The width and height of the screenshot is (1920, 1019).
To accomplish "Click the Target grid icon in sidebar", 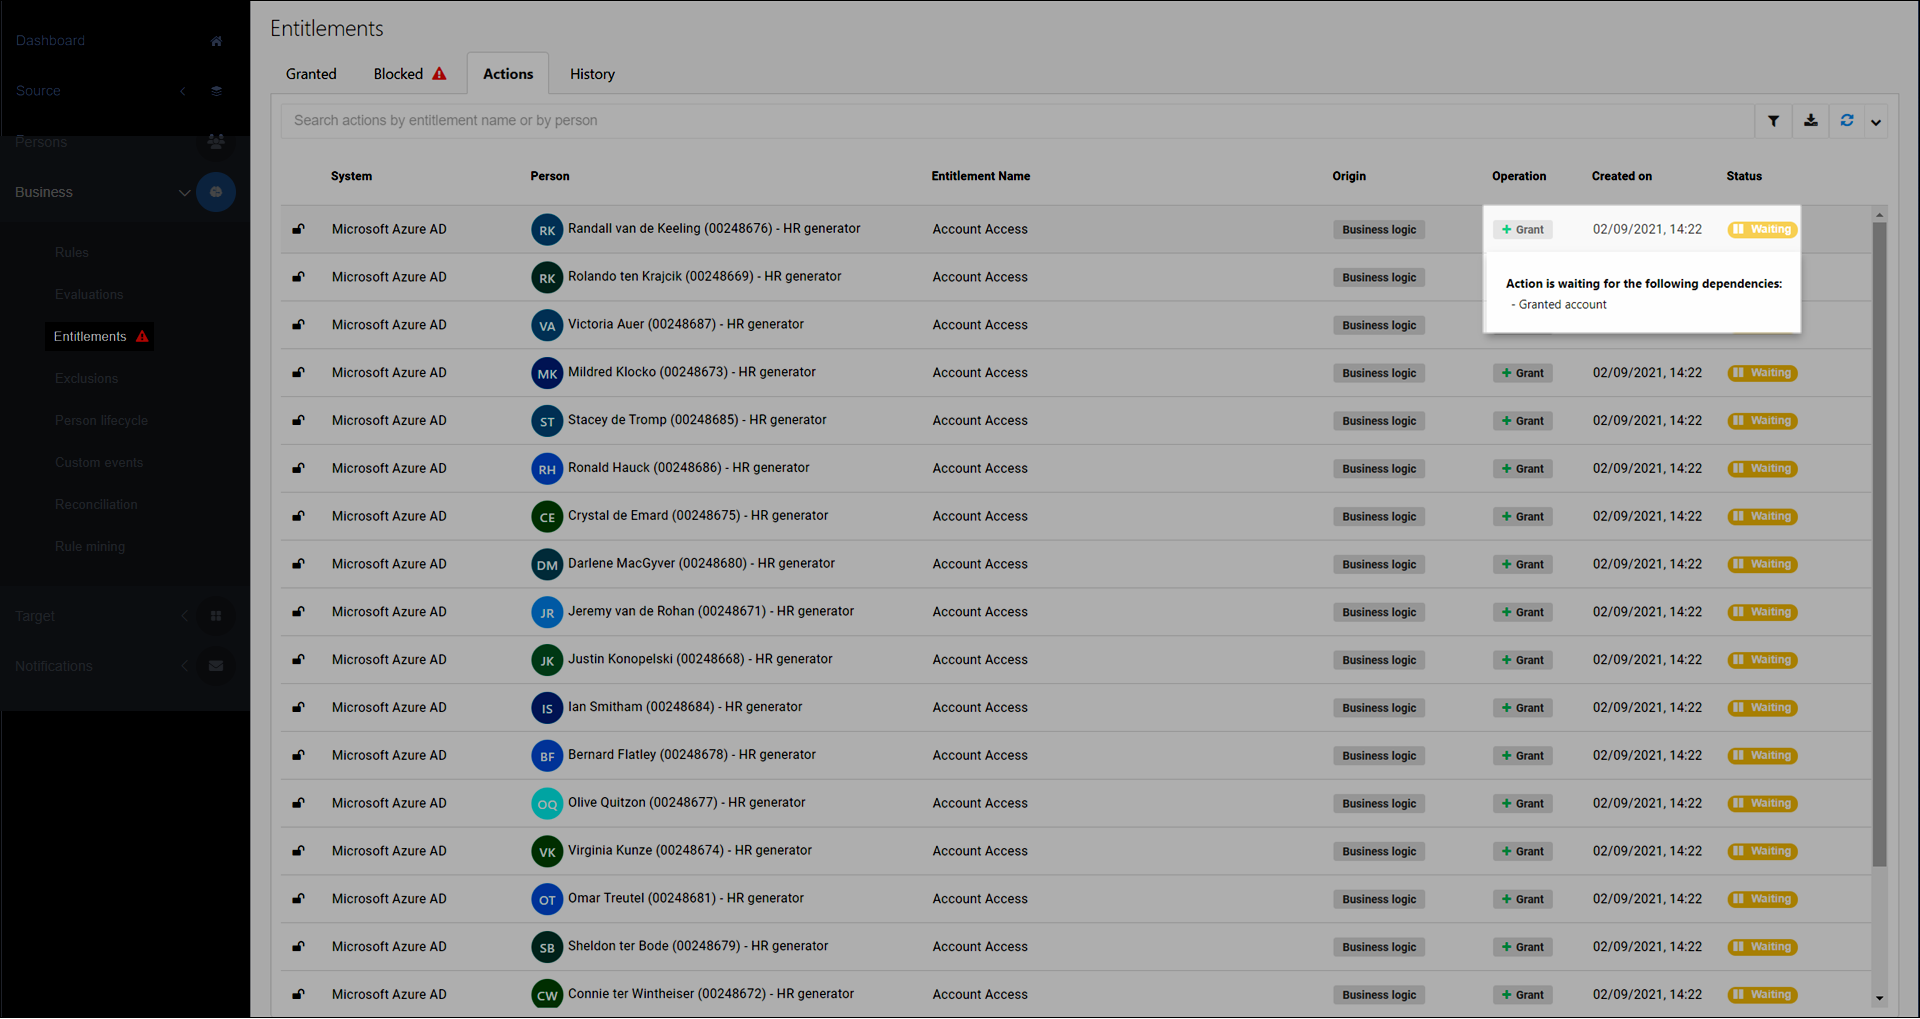I will click(216, 615).
